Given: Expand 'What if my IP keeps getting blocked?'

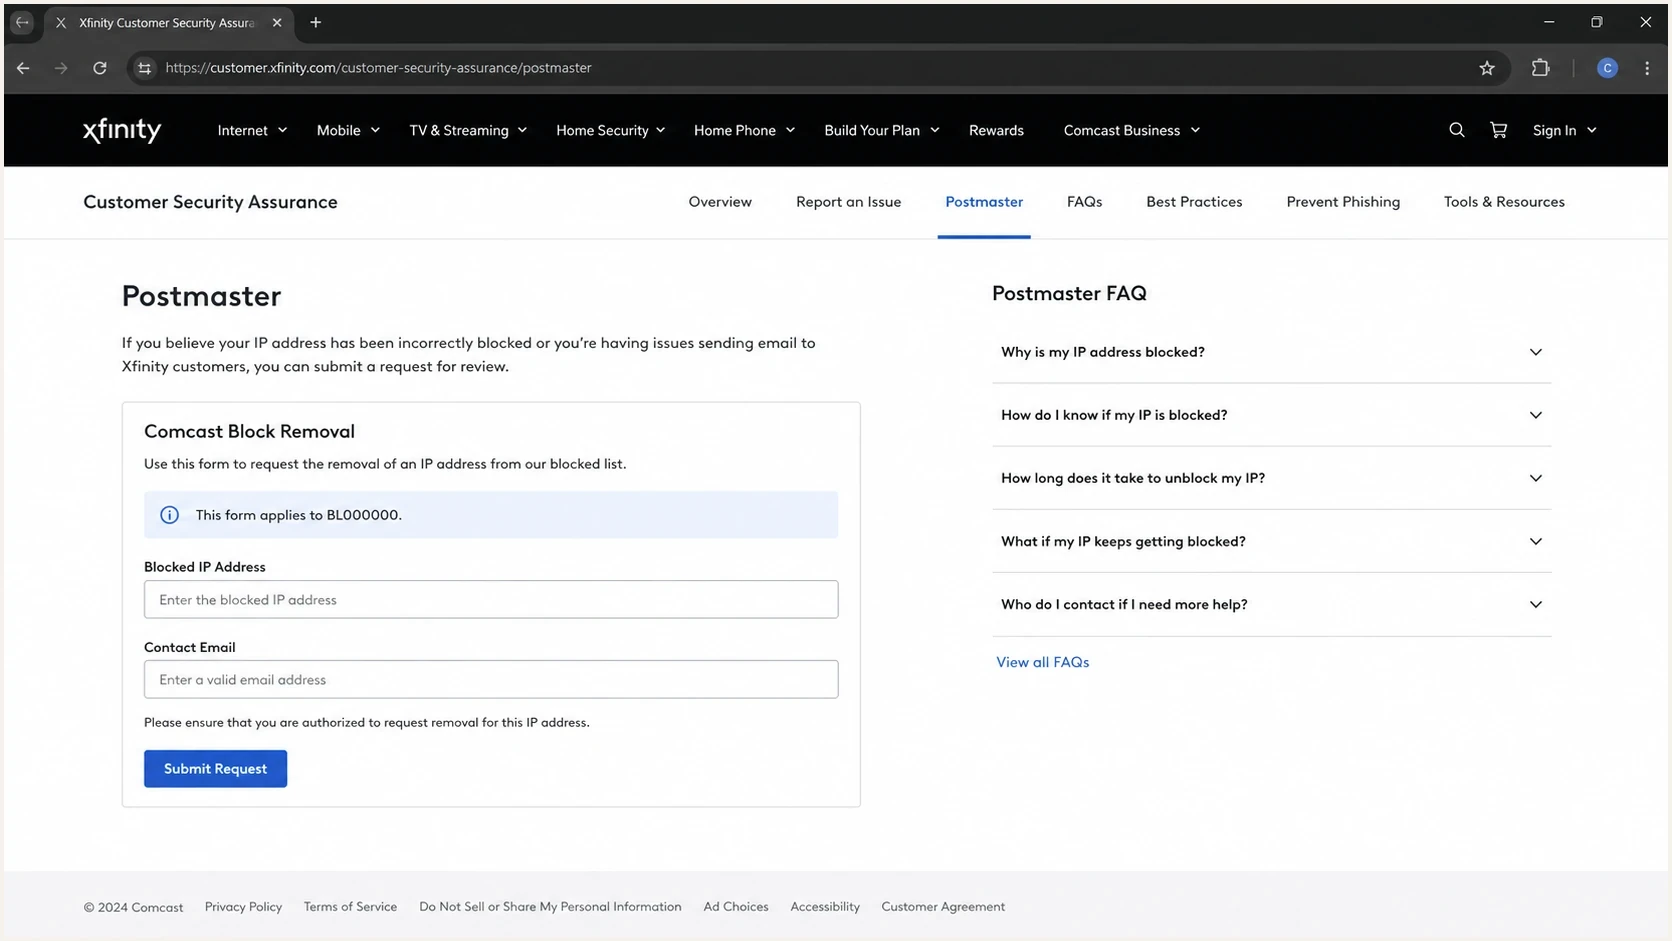Looking at the screenshot, I should pyautogui.click(x=1271, y=541).
